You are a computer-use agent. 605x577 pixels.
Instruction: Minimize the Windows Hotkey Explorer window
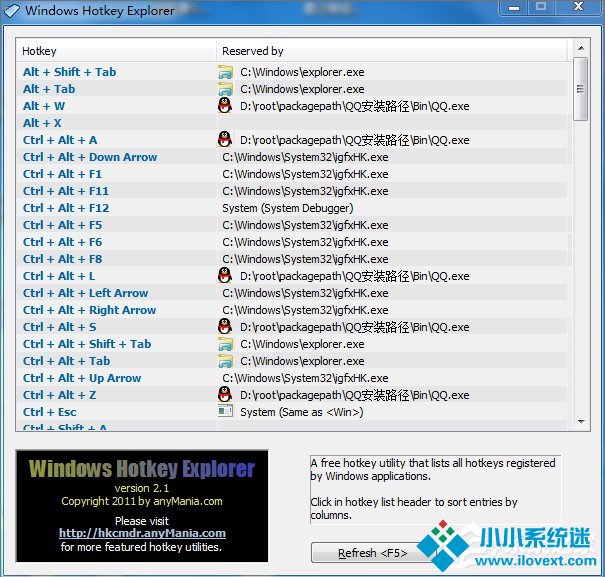(514, 8)
